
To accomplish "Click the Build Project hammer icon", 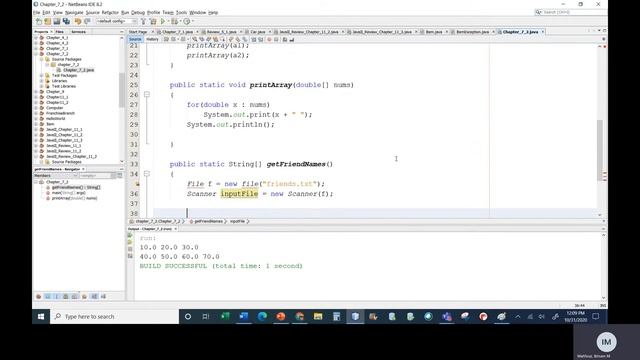I will pyautogui.click(x=143, y=21).
